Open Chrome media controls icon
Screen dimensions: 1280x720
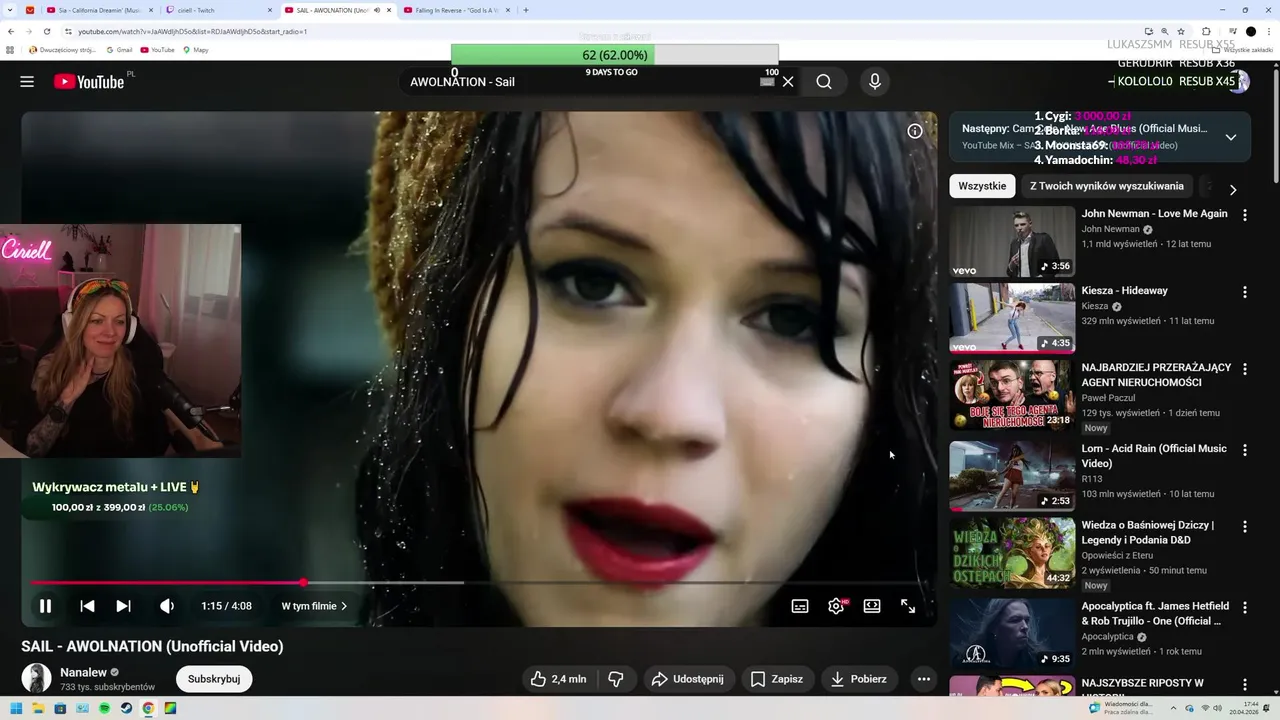click(1232, 31)
